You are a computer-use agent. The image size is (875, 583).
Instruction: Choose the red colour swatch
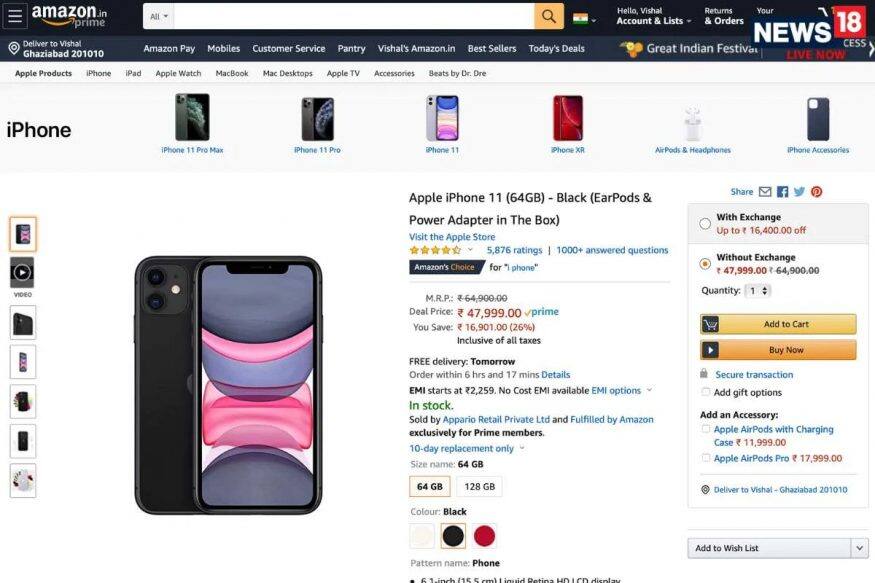(484, 536)
